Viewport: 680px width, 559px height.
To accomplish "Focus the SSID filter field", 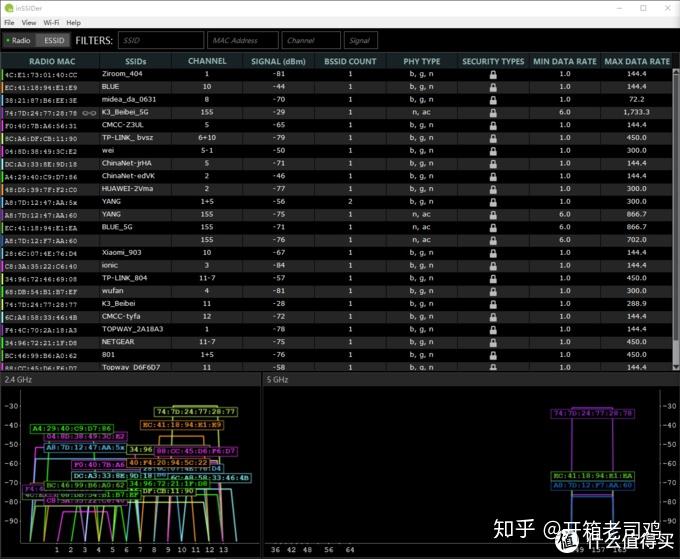I will point(161,40).
